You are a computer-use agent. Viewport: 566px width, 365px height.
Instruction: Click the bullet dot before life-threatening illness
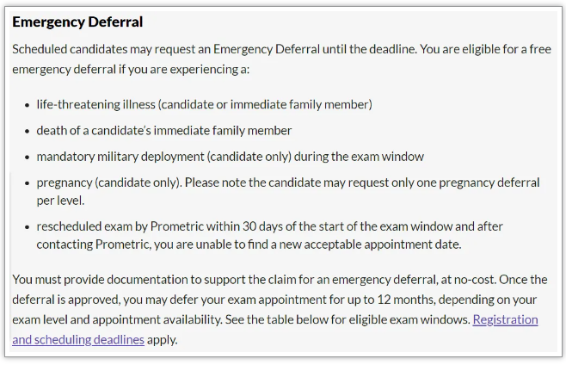(x=27, y=105)
